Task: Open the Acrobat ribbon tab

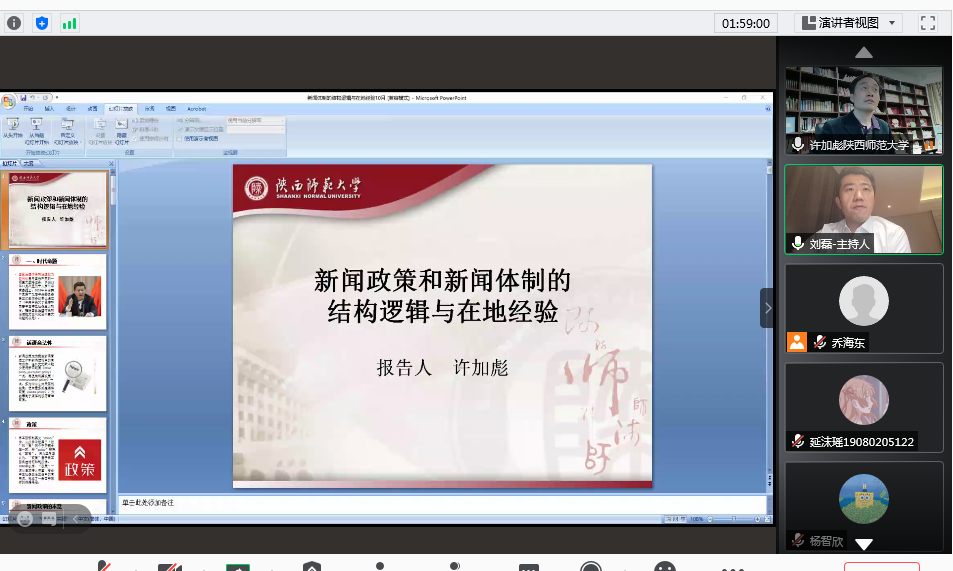Action: pyautogui.click(x=196, y=108)
